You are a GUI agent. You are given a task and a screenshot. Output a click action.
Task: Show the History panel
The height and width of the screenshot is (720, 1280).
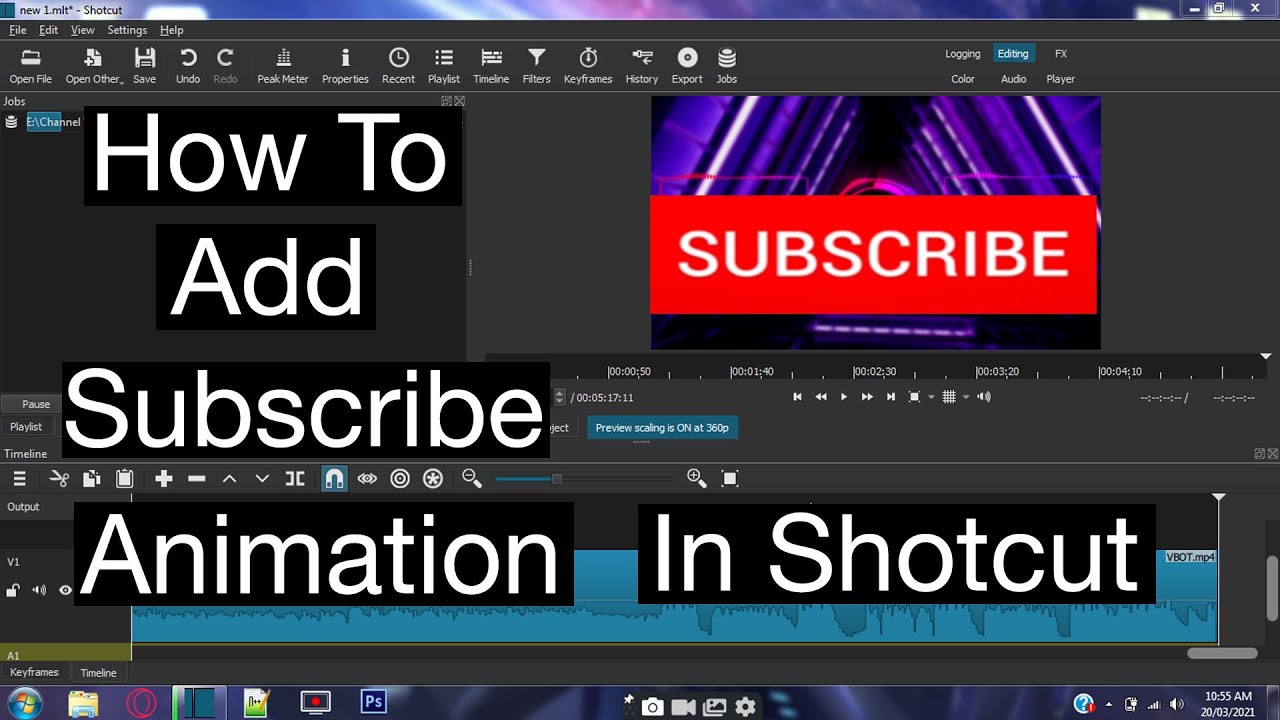click(642, 66)
